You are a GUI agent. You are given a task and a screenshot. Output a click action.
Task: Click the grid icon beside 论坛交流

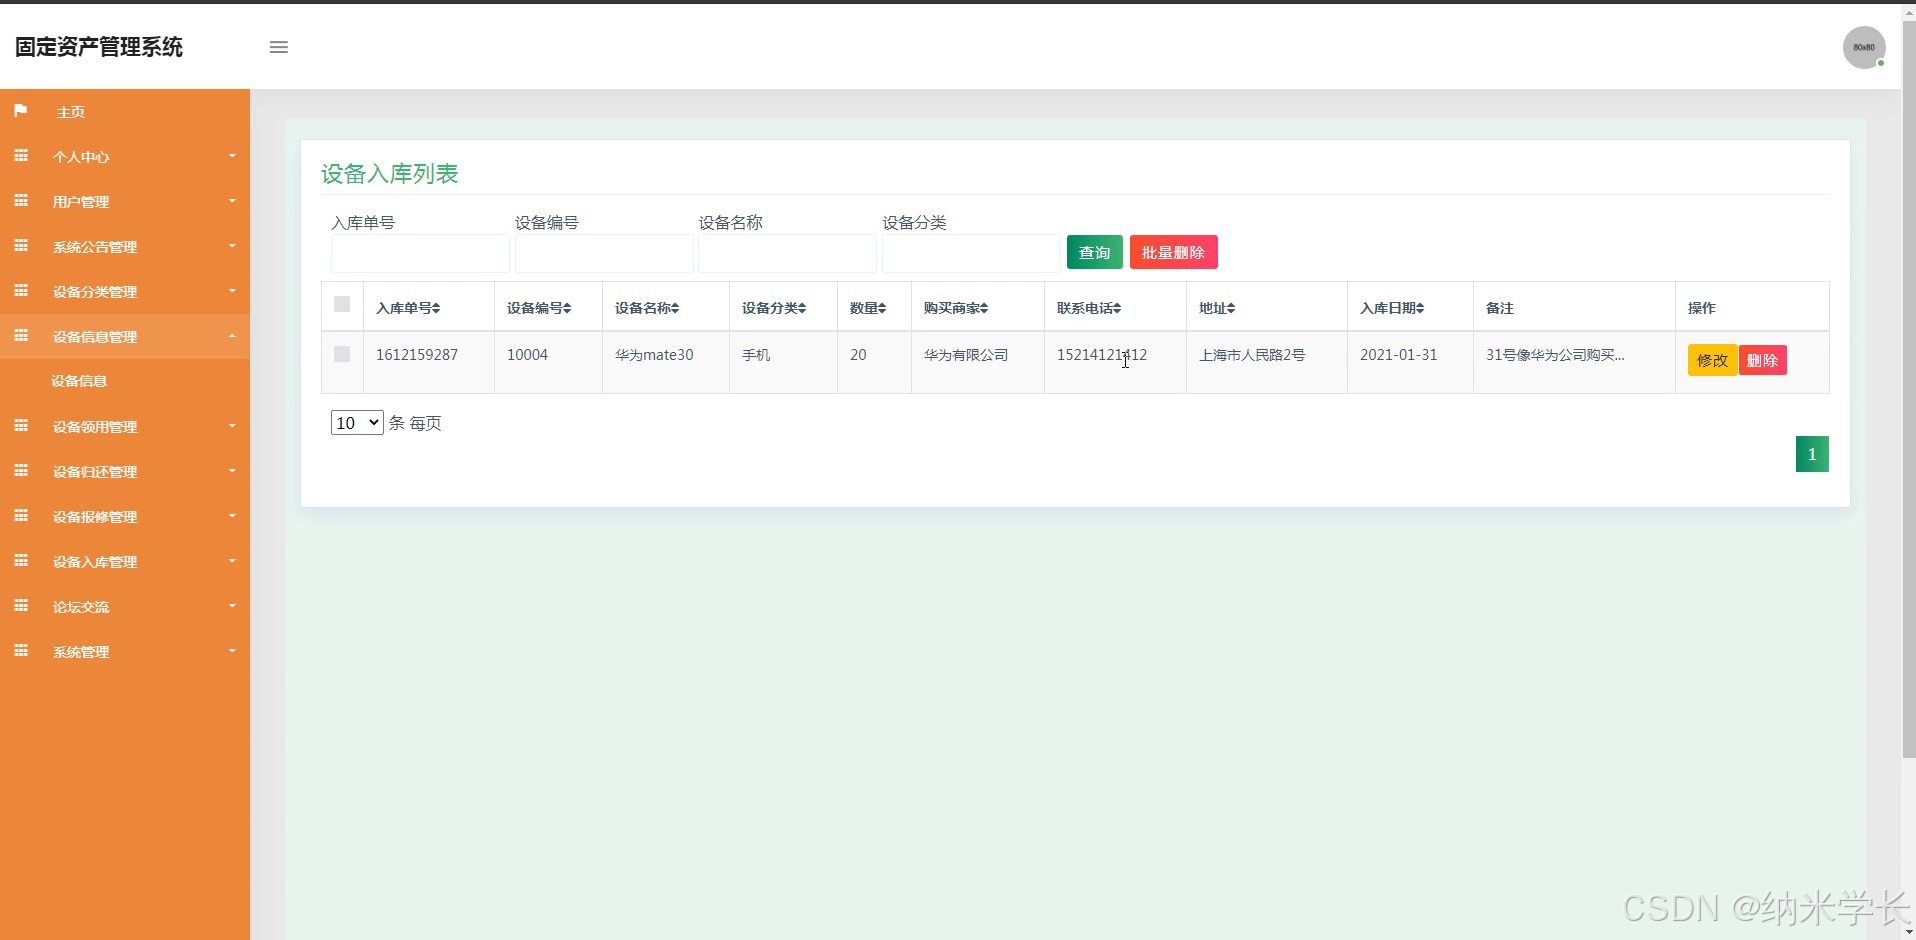point(21,606)
